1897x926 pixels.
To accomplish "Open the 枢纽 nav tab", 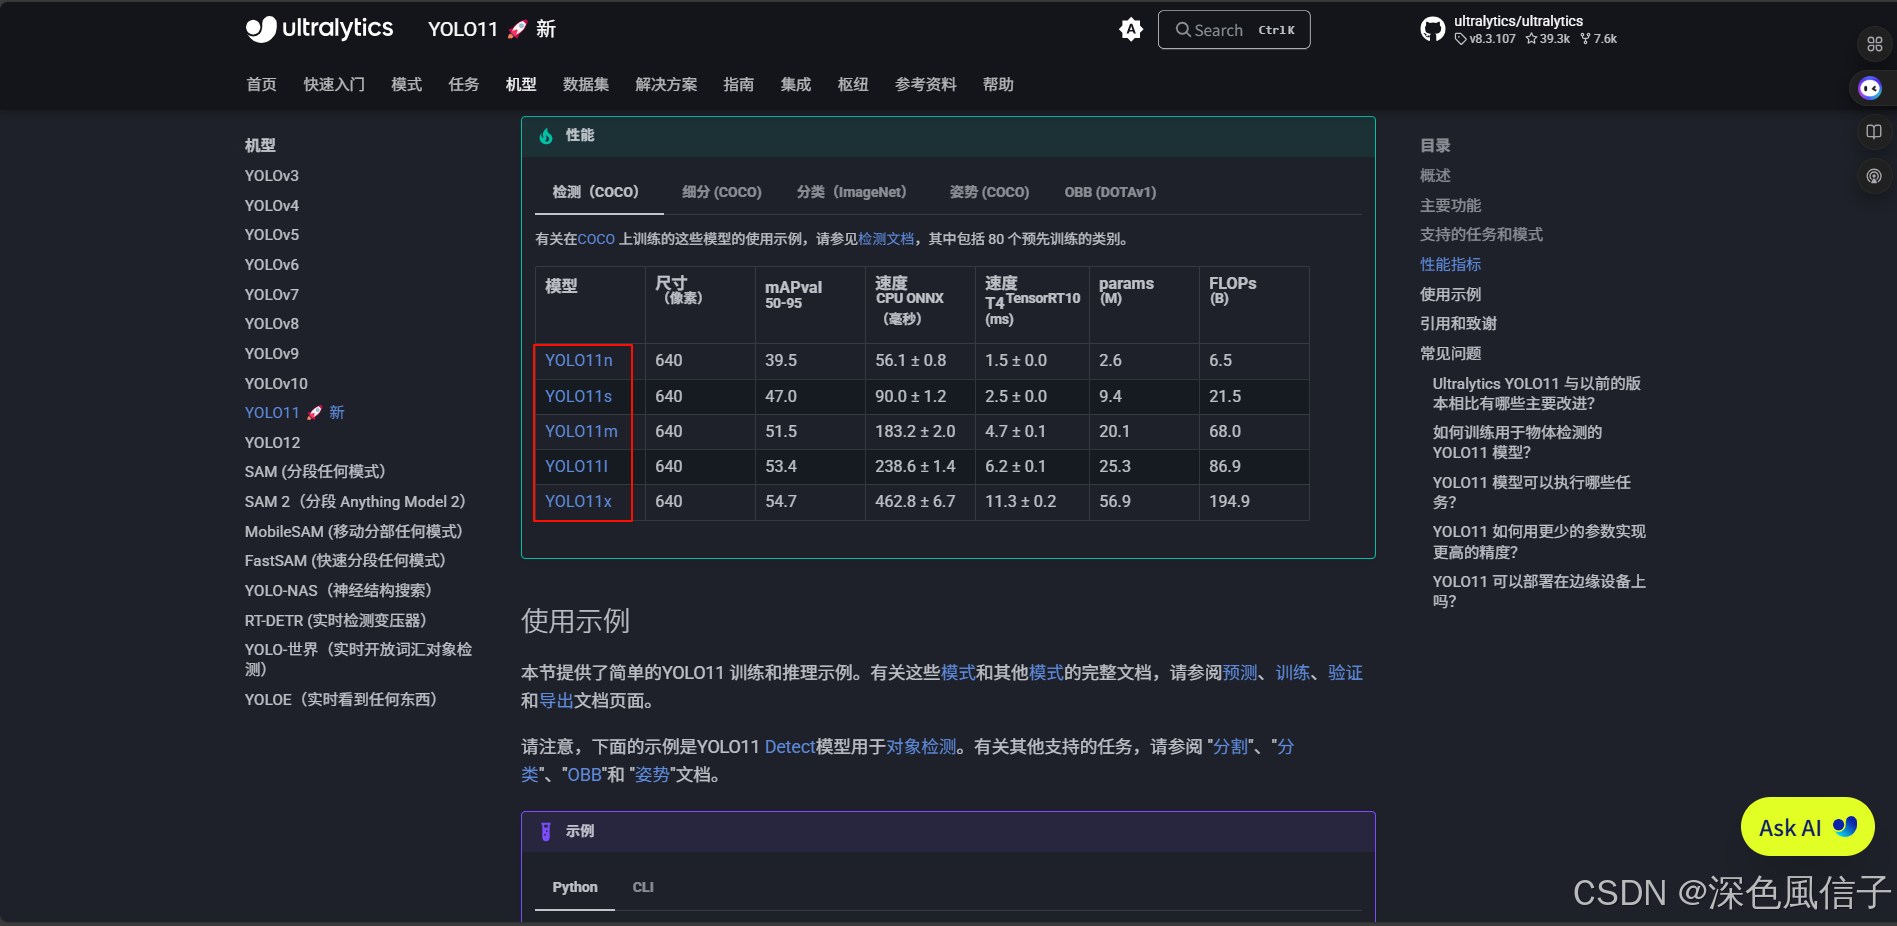I will [x=853, y=85].
